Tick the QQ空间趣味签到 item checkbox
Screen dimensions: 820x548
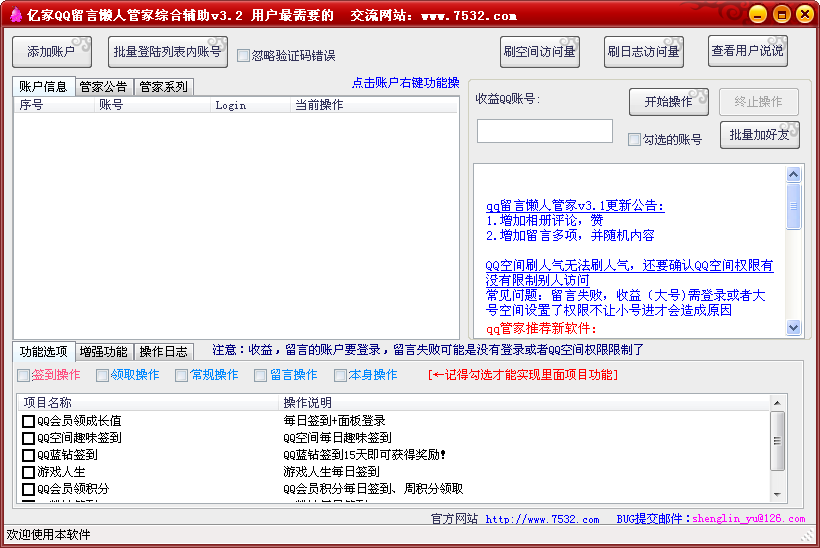(x=29, y=438)
